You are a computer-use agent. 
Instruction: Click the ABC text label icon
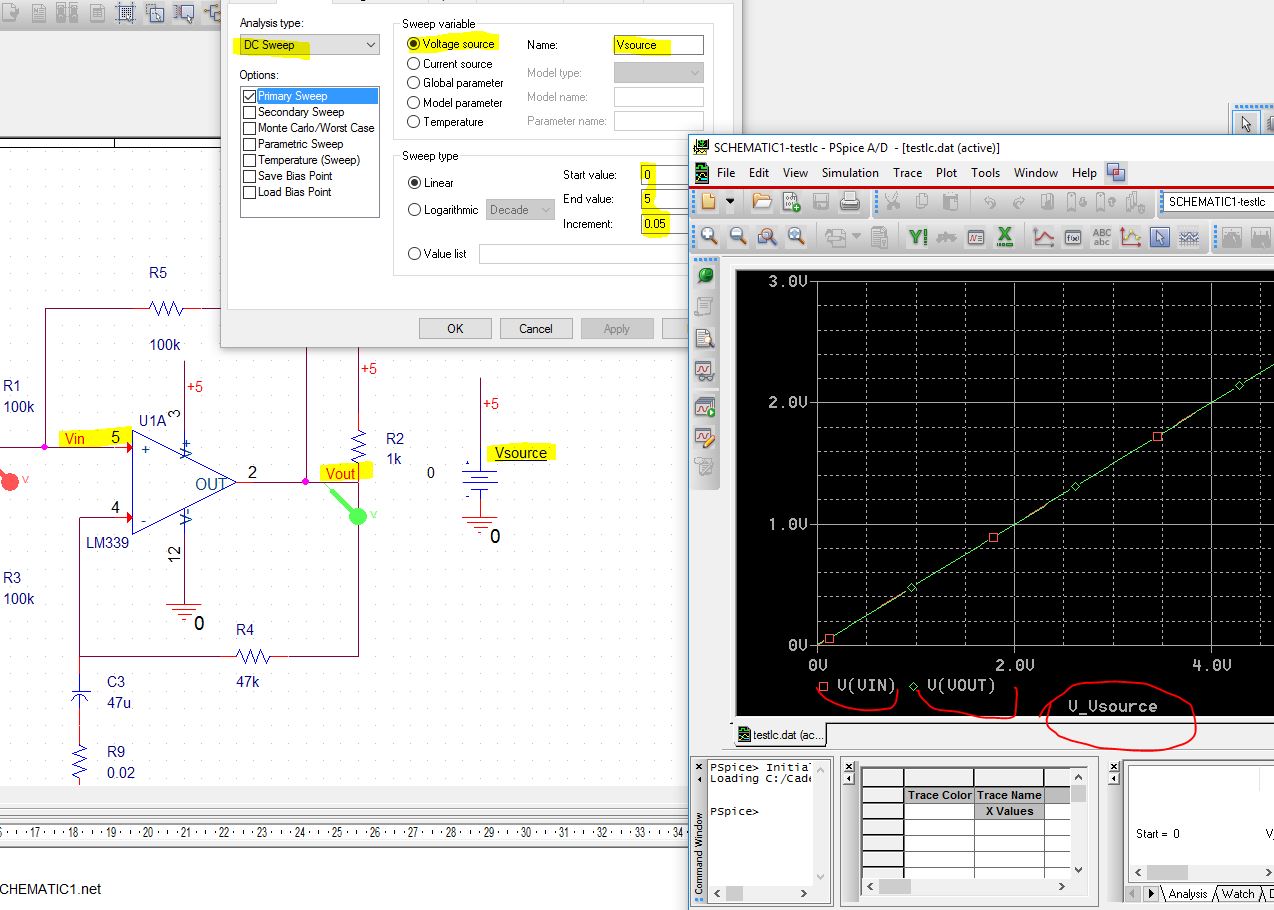pos(1101,237)
